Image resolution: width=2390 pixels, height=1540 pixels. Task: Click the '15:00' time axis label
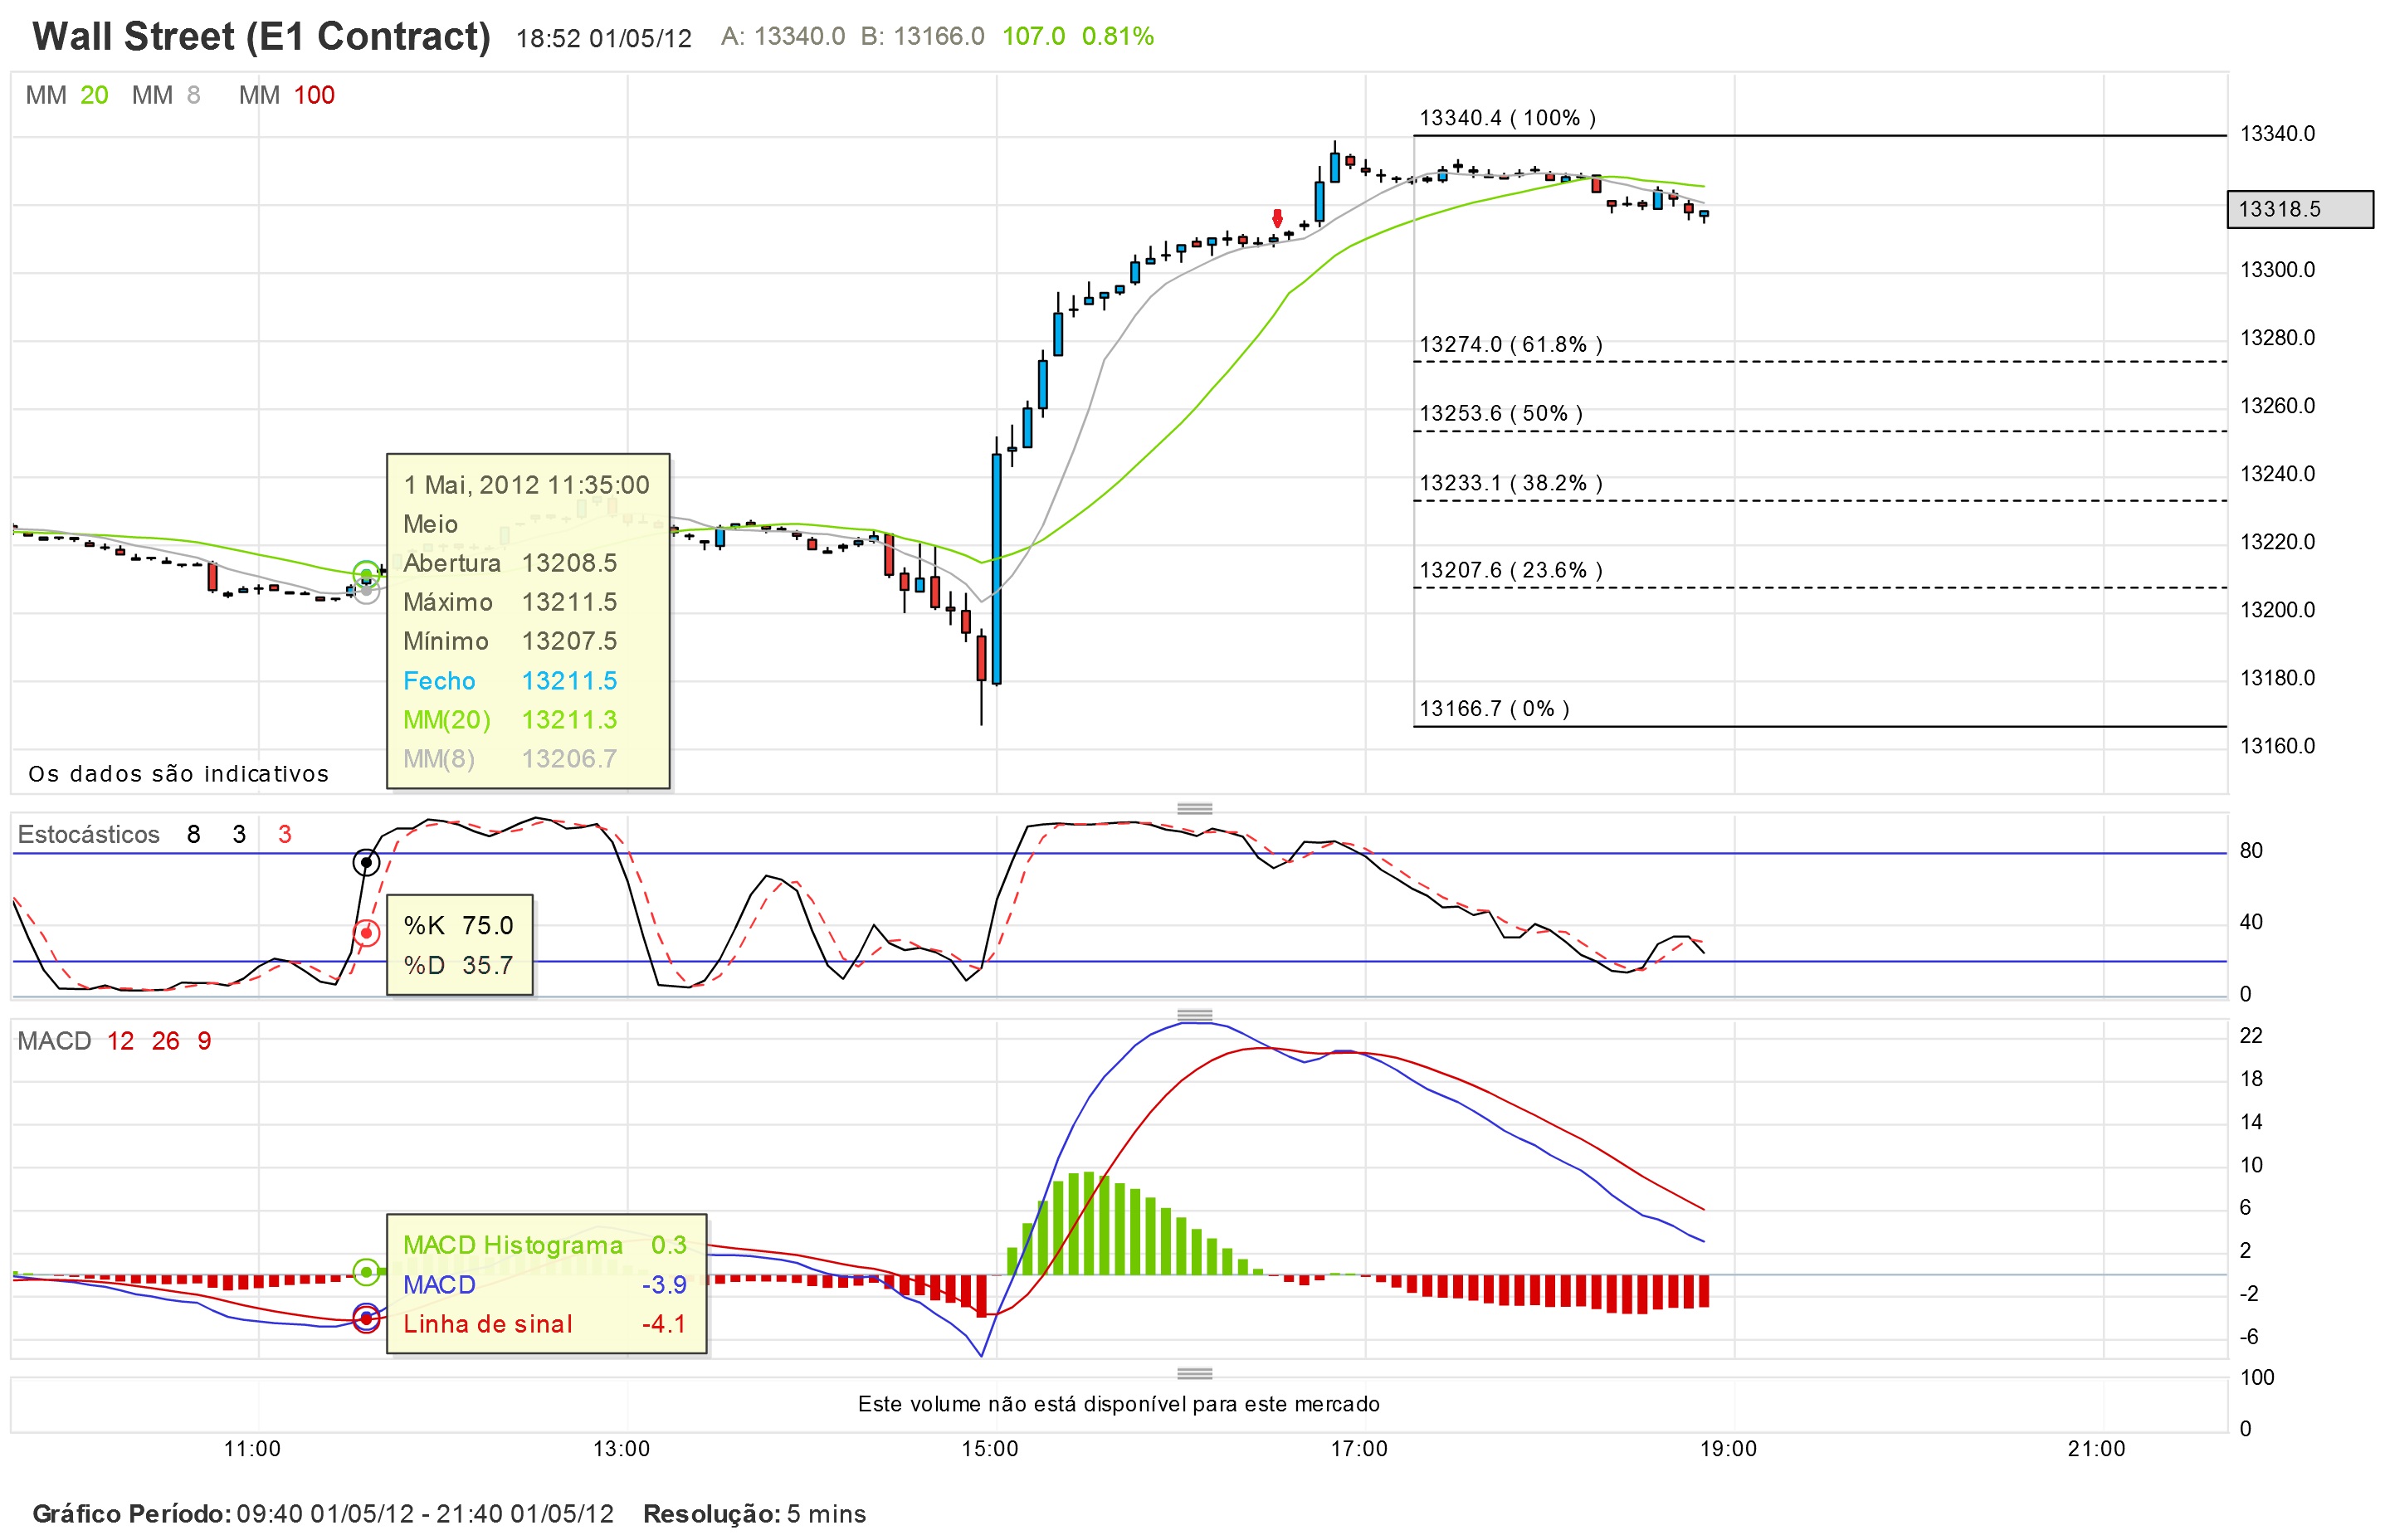point(990,1449)
